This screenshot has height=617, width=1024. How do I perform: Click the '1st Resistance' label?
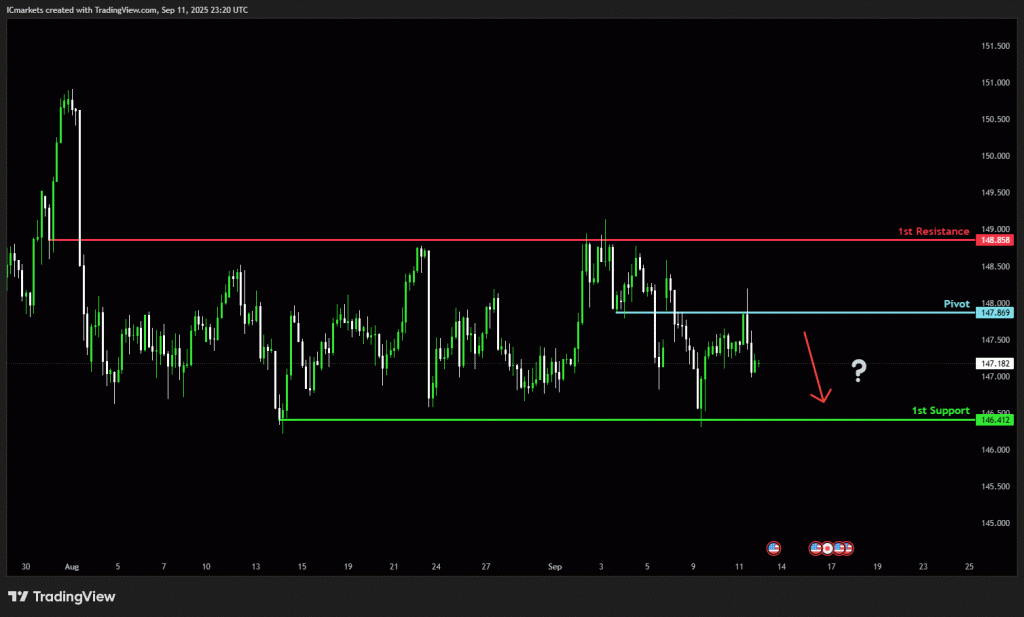[933, 231]
